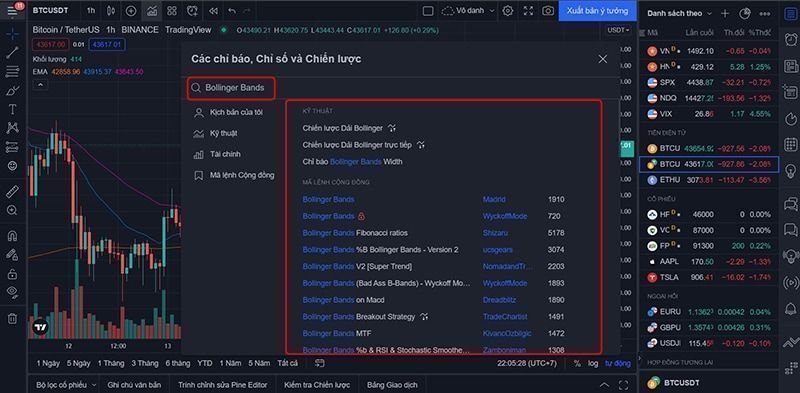Image resolution: width=800 pixels, height=393 pixels.
Task: Select the Mã lệnh Cộng đồng category
Action: pyautogui.click(x=234, y=175)
